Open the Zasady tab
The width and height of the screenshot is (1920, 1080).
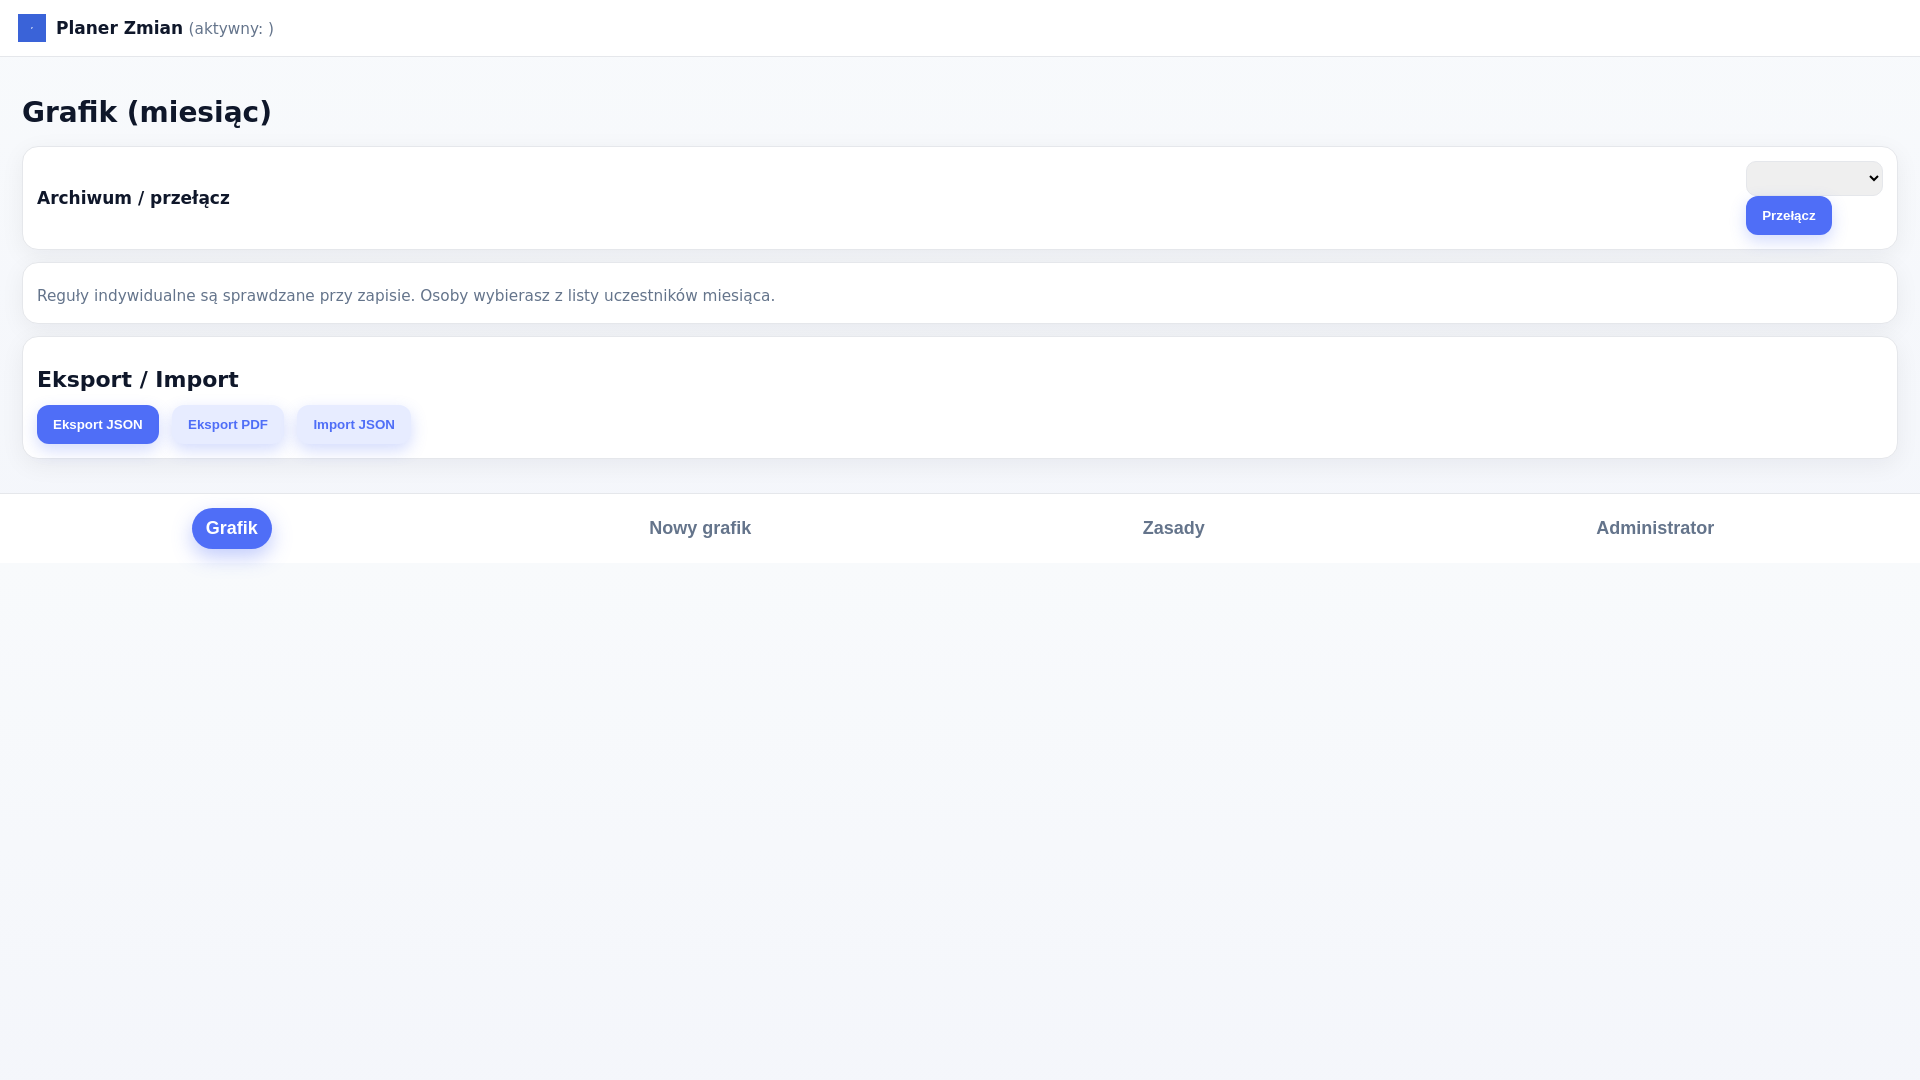click(x=1173, y=528)
